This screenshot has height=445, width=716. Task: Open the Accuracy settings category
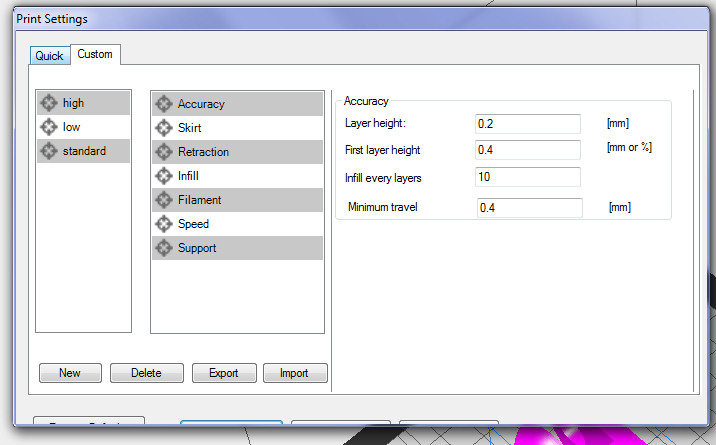pos(237,104)
